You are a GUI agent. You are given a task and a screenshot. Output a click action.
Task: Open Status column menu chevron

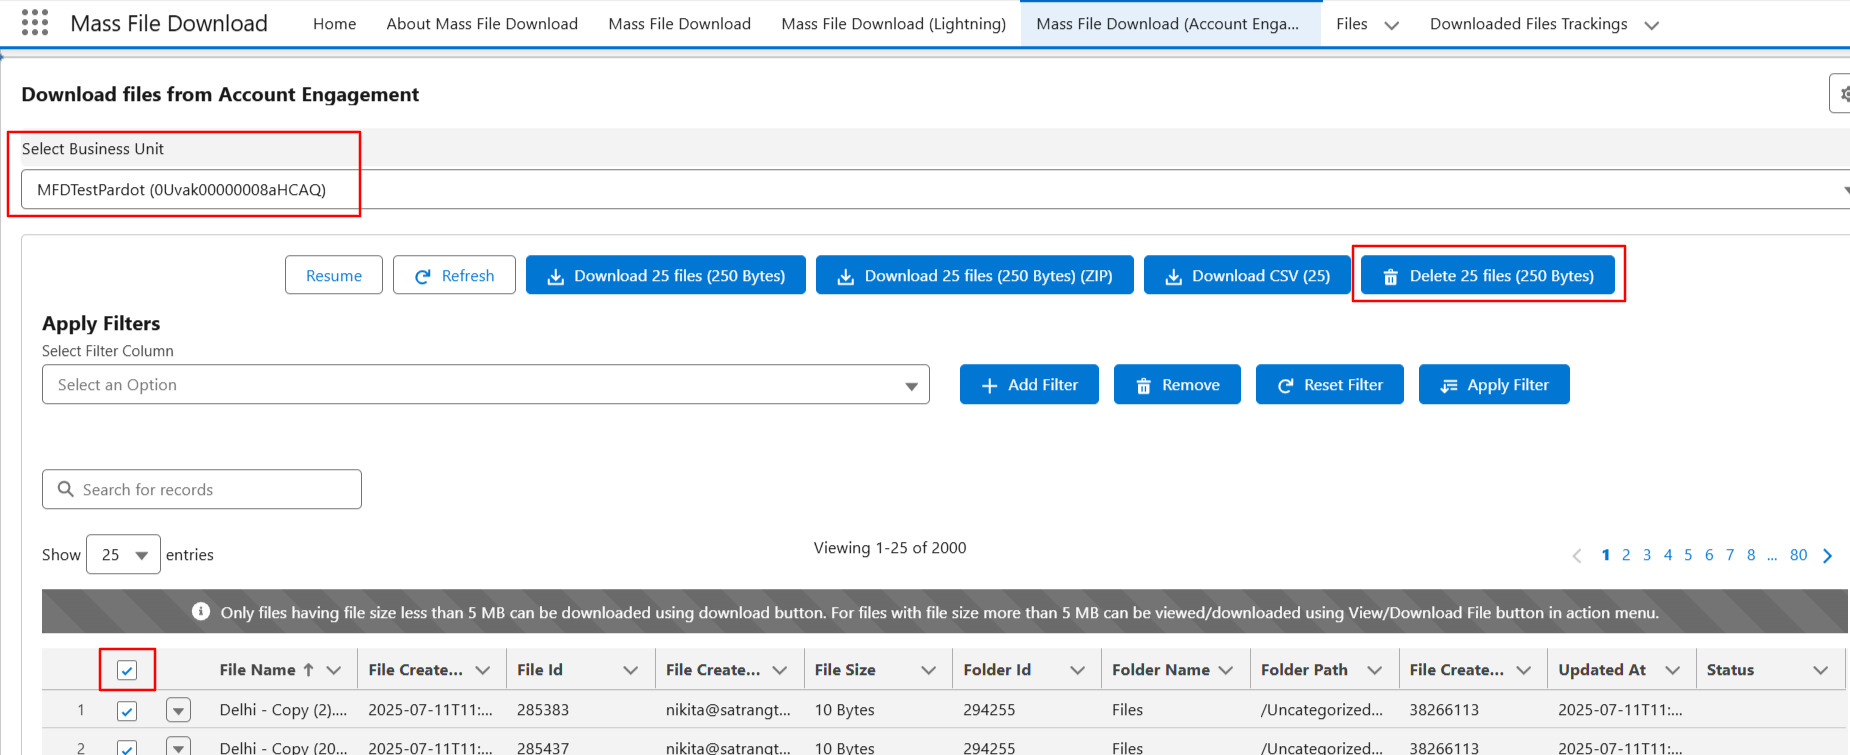[1820, 670]
